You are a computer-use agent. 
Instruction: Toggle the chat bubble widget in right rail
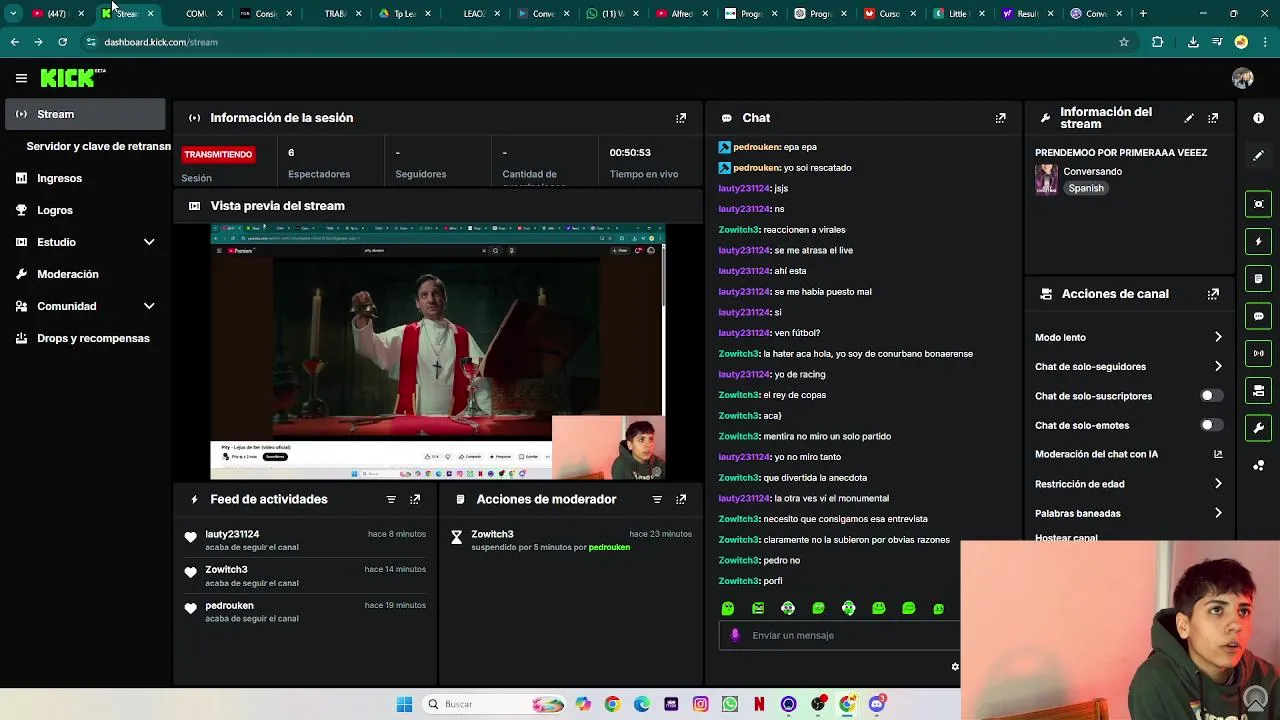point(1258,316)
